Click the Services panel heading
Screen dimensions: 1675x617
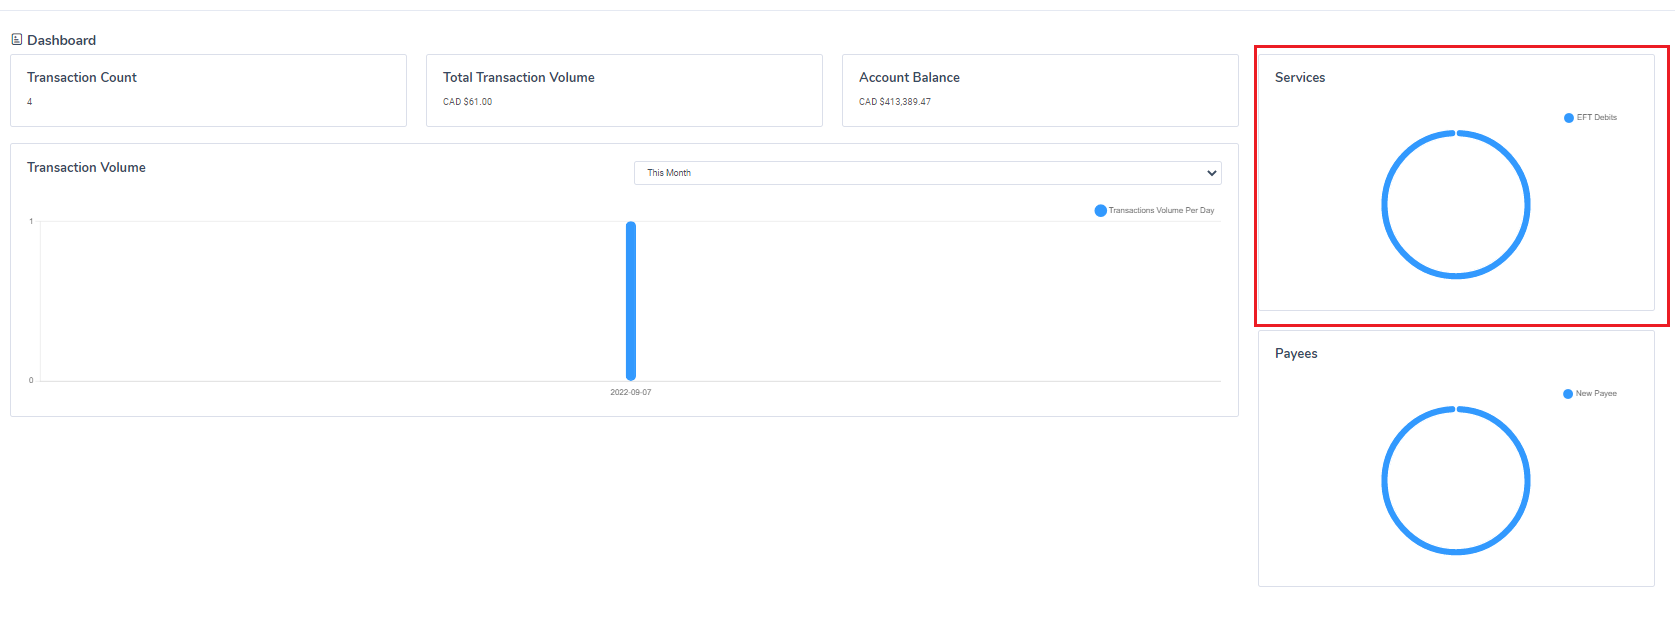coord(1299,78)
